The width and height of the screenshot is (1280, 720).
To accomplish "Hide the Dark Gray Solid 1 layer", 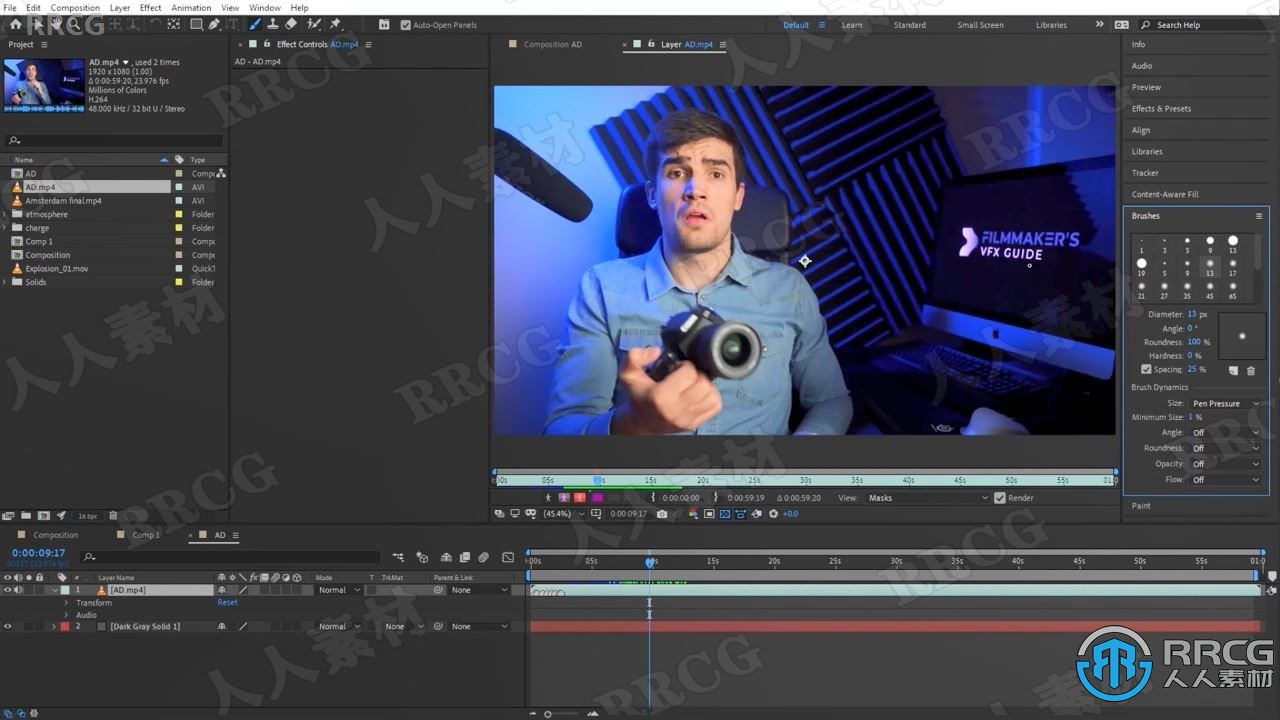I will coord(7,627).
